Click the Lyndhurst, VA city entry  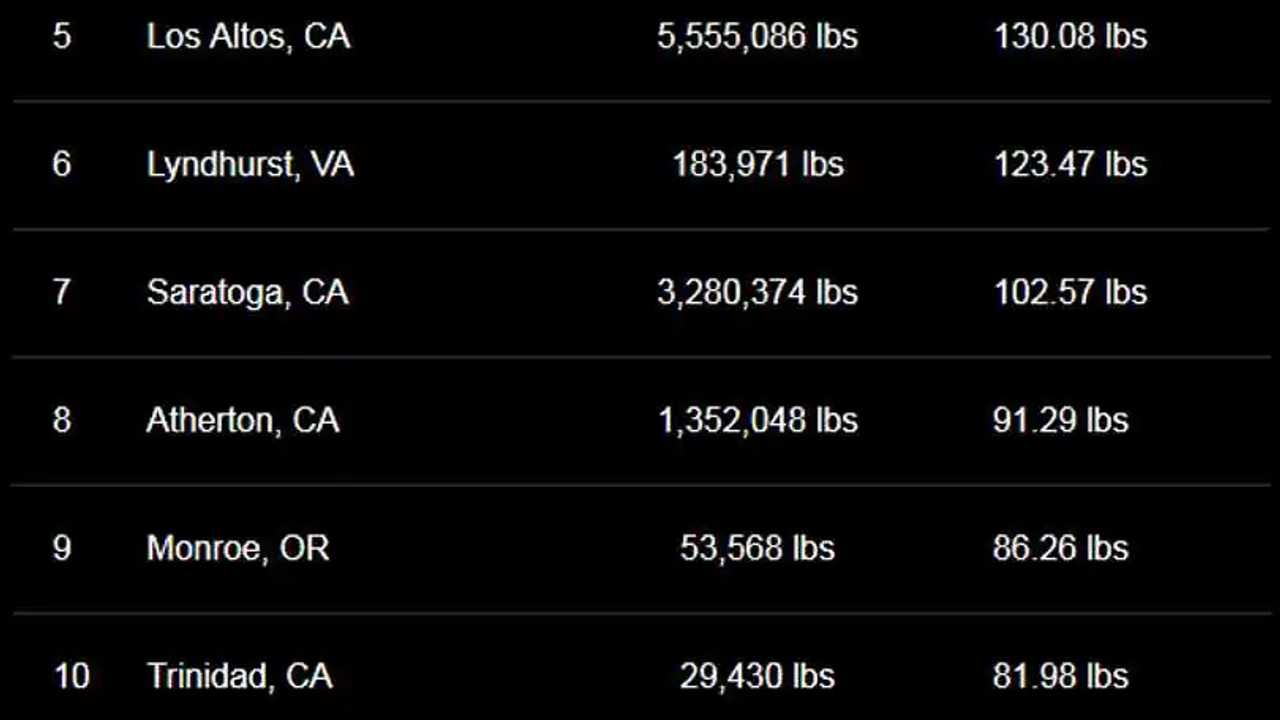pyautogui.click(x=250, y=165)
